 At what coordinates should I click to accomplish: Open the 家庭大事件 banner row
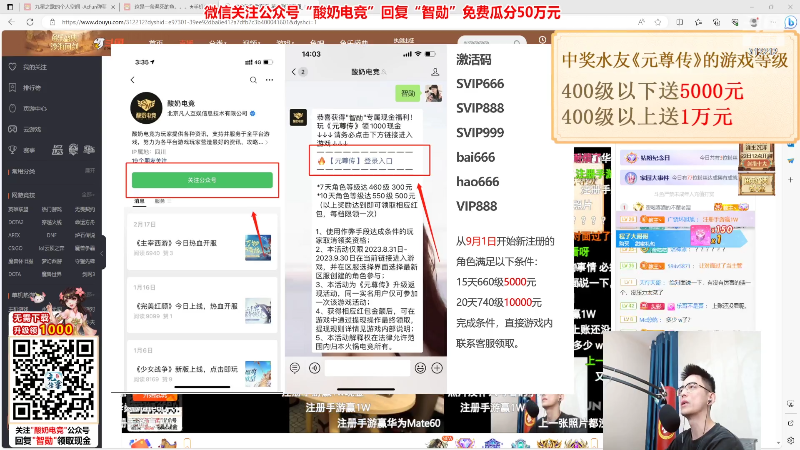click(x=679, y=178)
